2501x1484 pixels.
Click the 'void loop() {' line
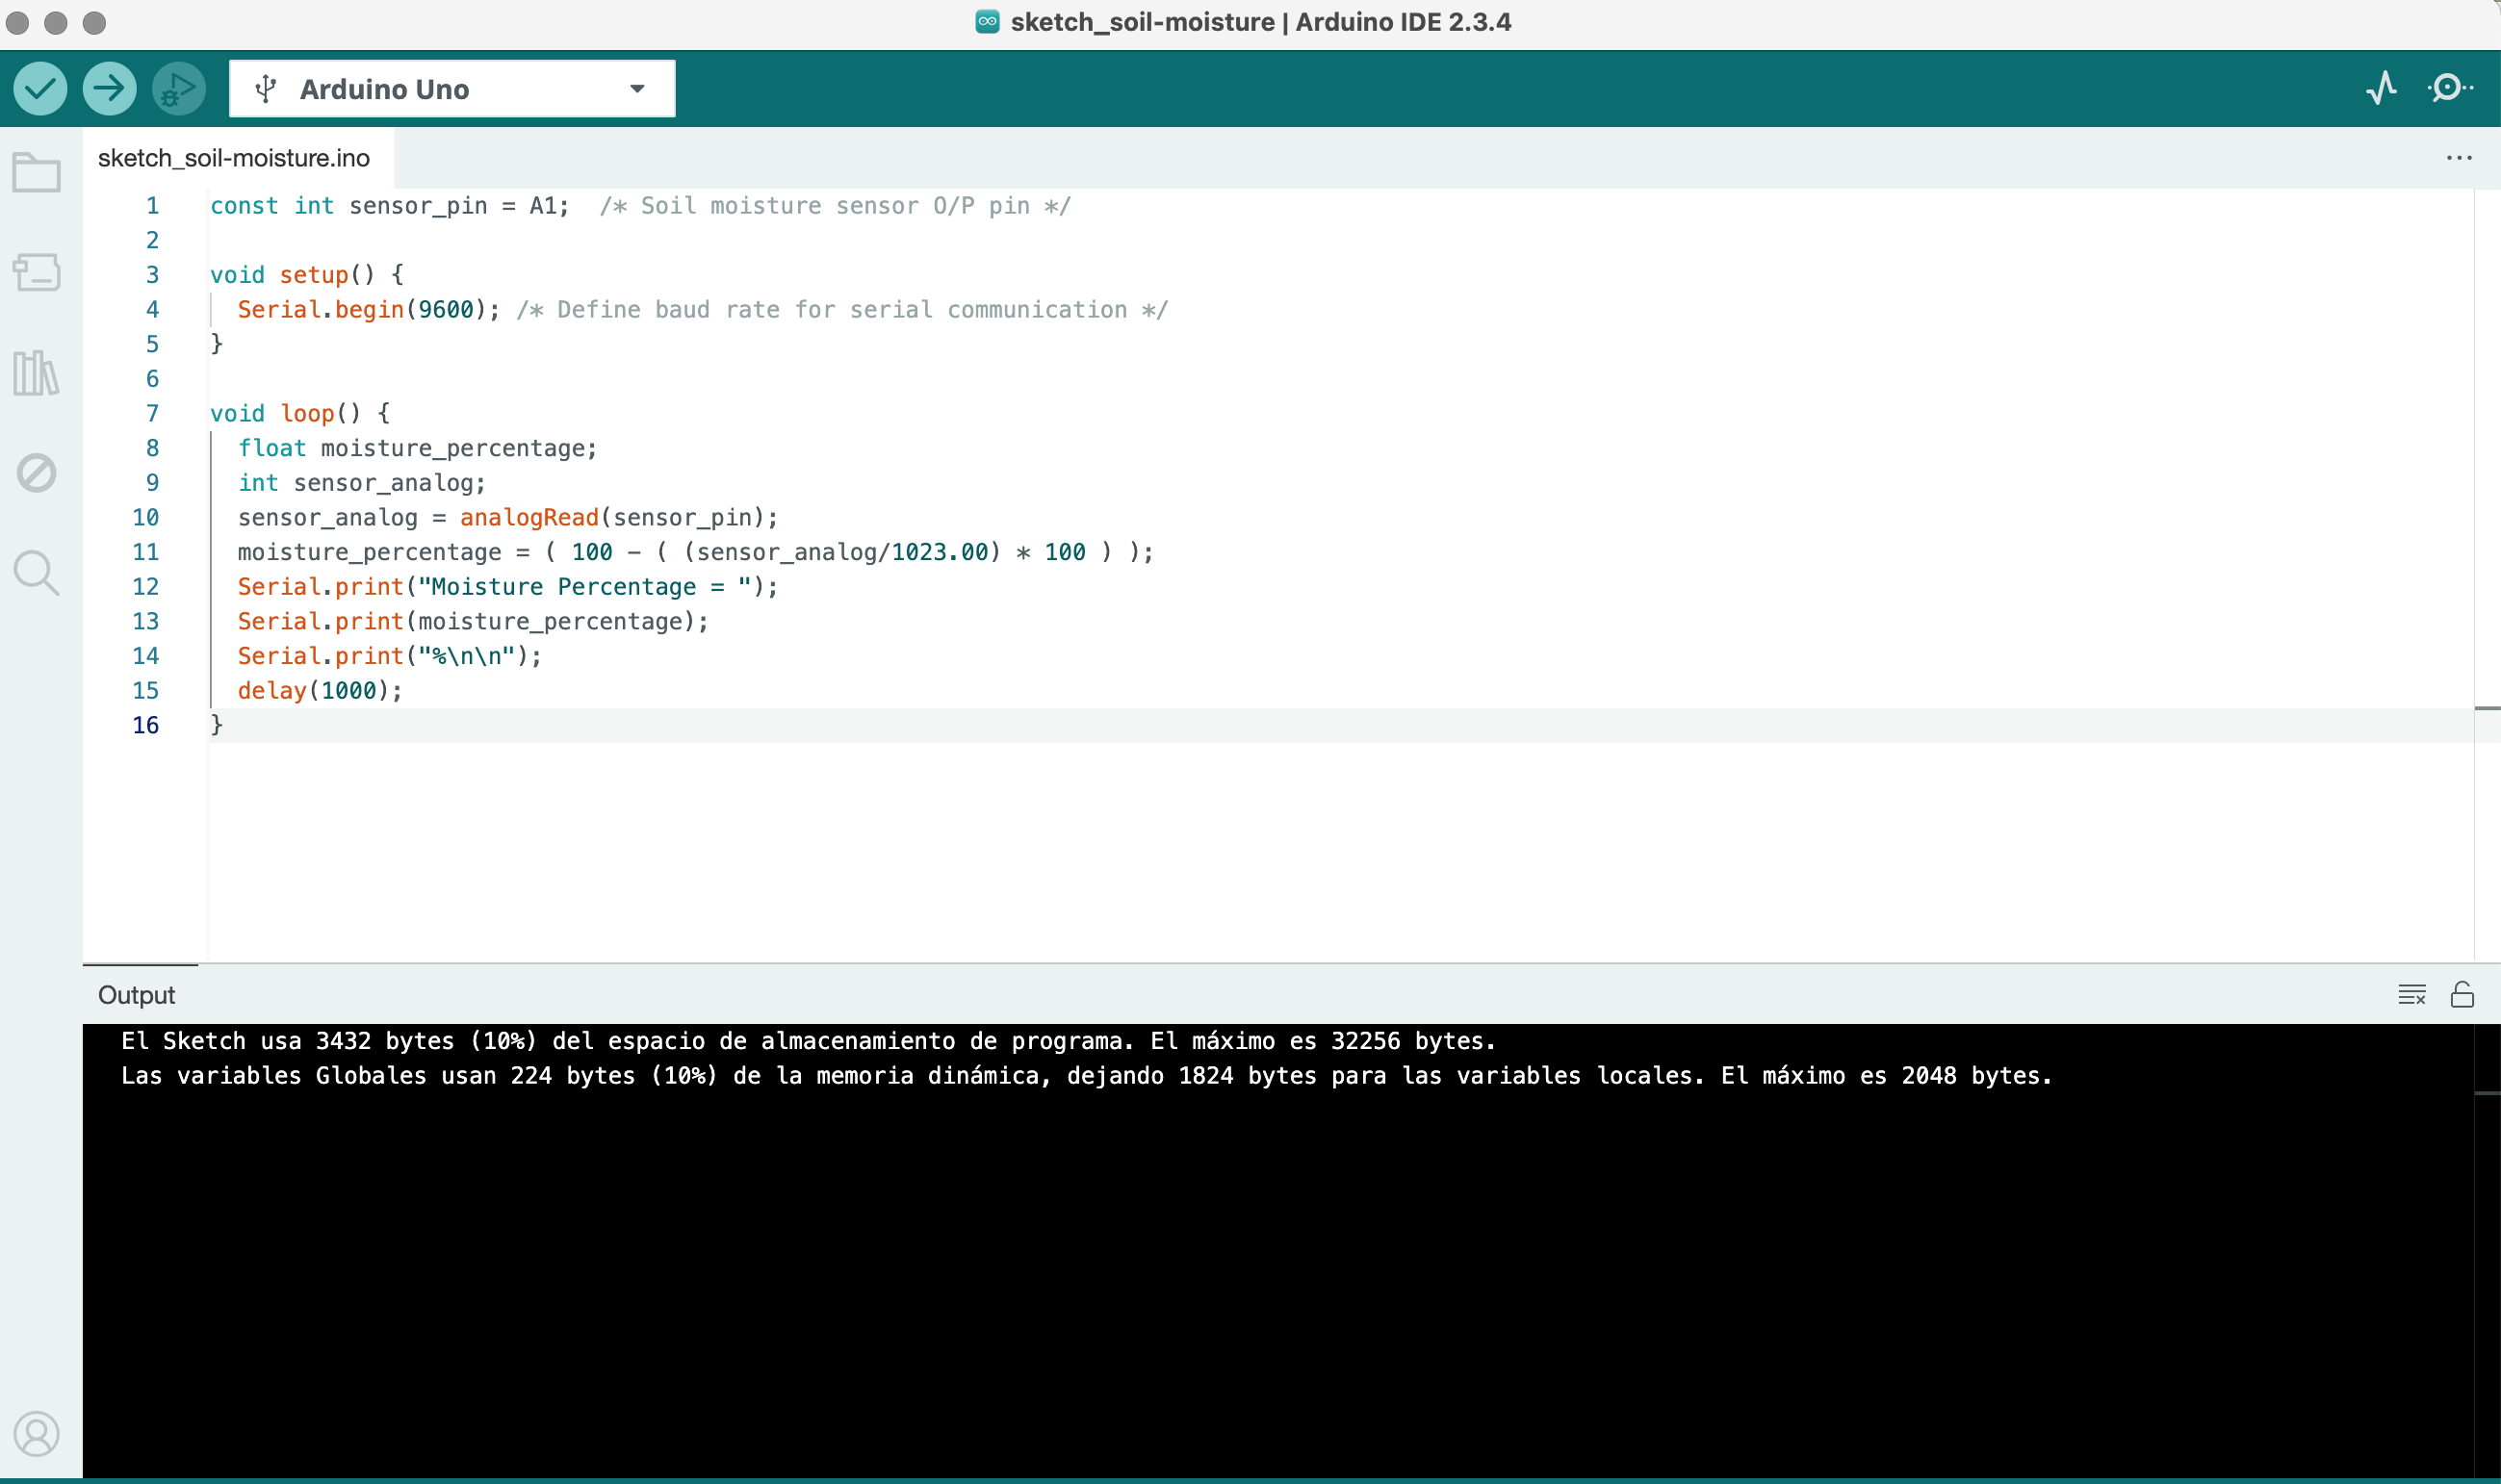(x=300, y=413)
